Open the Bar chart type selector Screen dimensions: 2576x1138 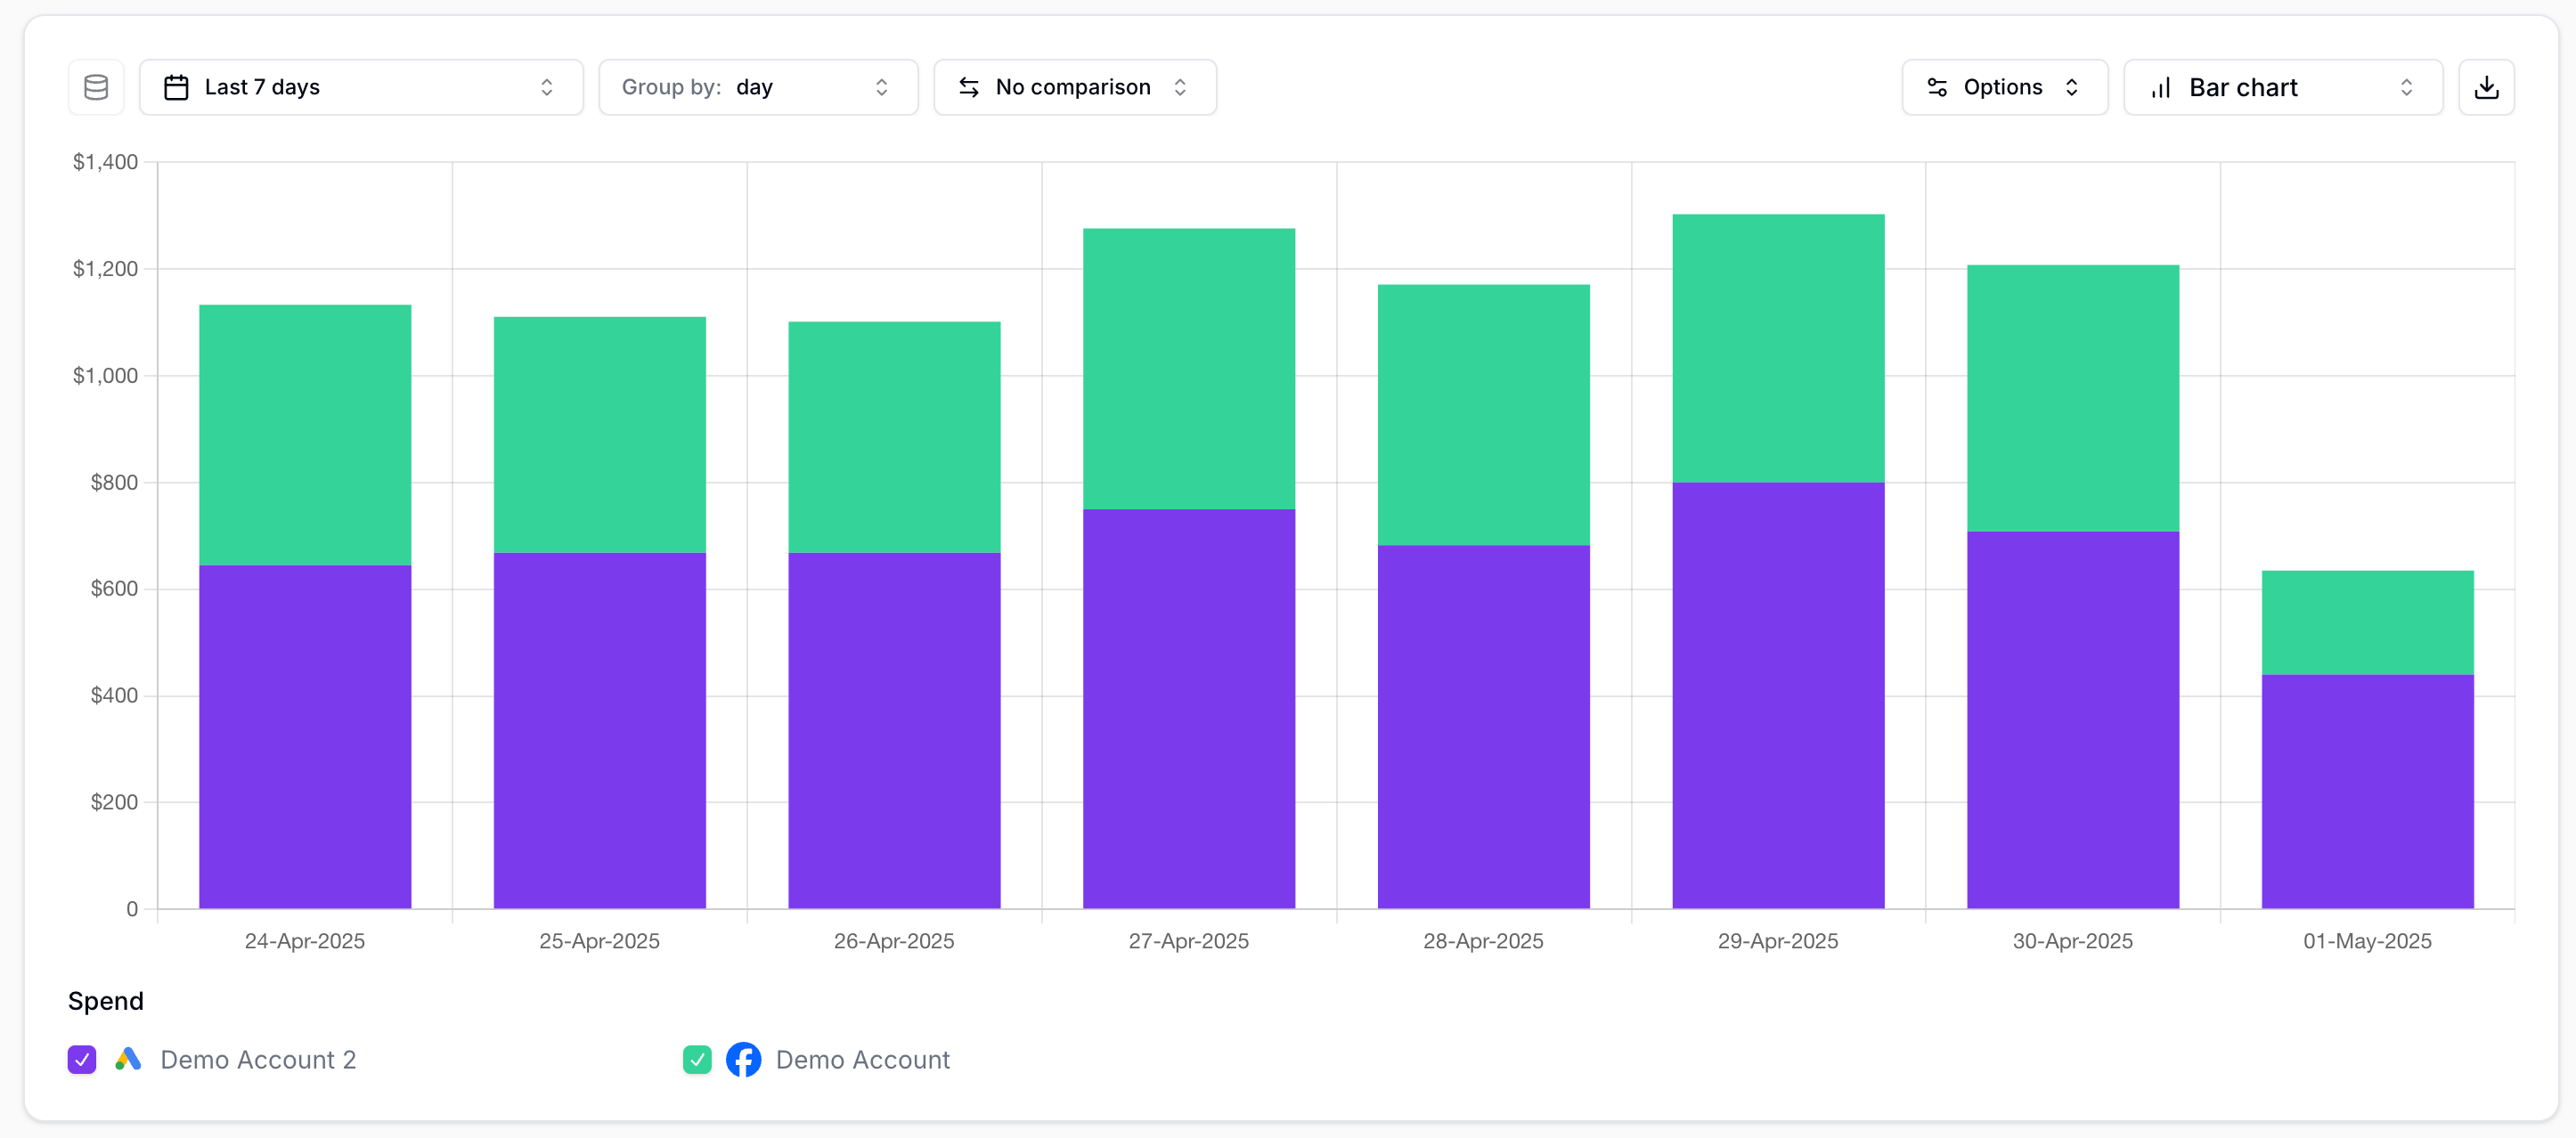pyautogui.click(x=2282, y=87)
